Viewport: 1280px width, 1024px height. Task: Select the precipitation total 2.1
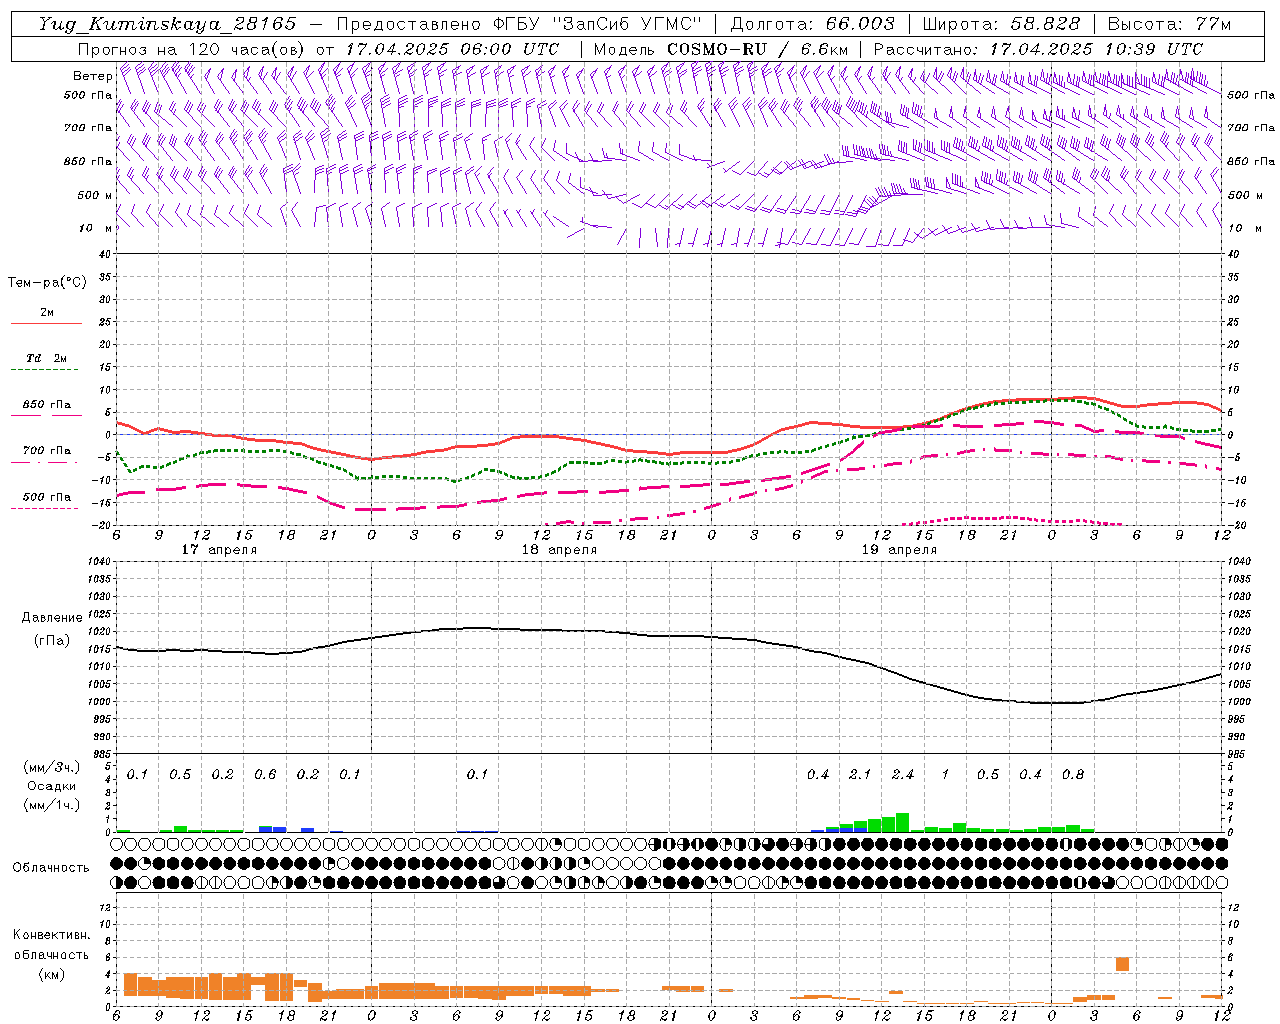point(860,775)
